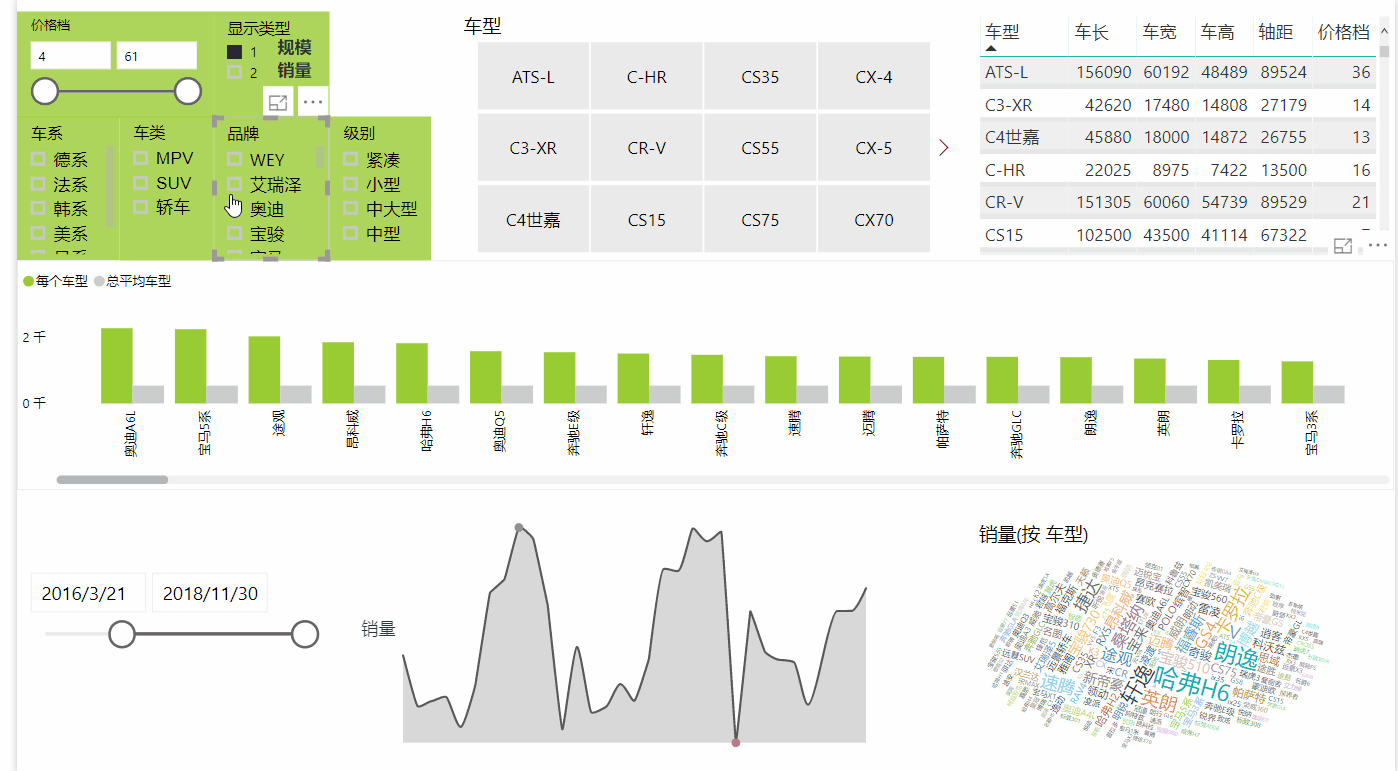This screenshot has width=1398, height=771.
Task: Check option 2 销量 under 显示类型
Action: (236, 73)
